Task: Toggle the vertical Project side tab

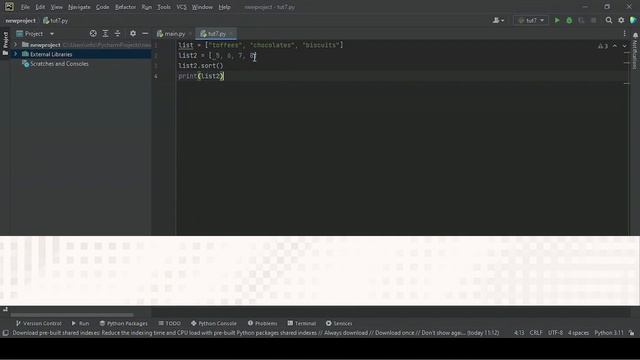Action: [5, 43]
